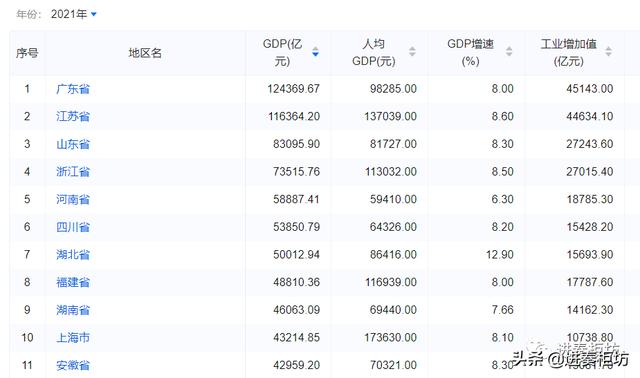The width and height of the screenshot is (640, 378).
Task: Open the 浙江省 link
Action: (73, 172)
